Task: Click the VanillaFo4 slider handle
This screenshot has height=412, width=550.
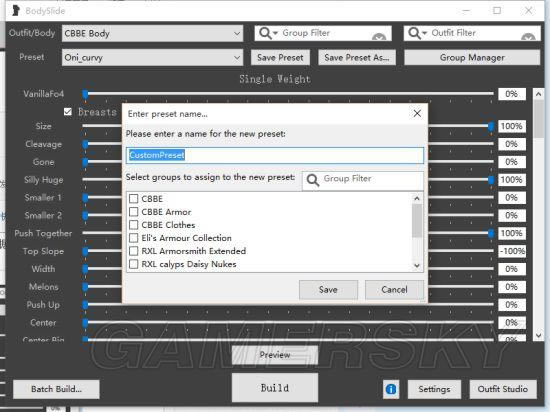Action: [85, 94]
